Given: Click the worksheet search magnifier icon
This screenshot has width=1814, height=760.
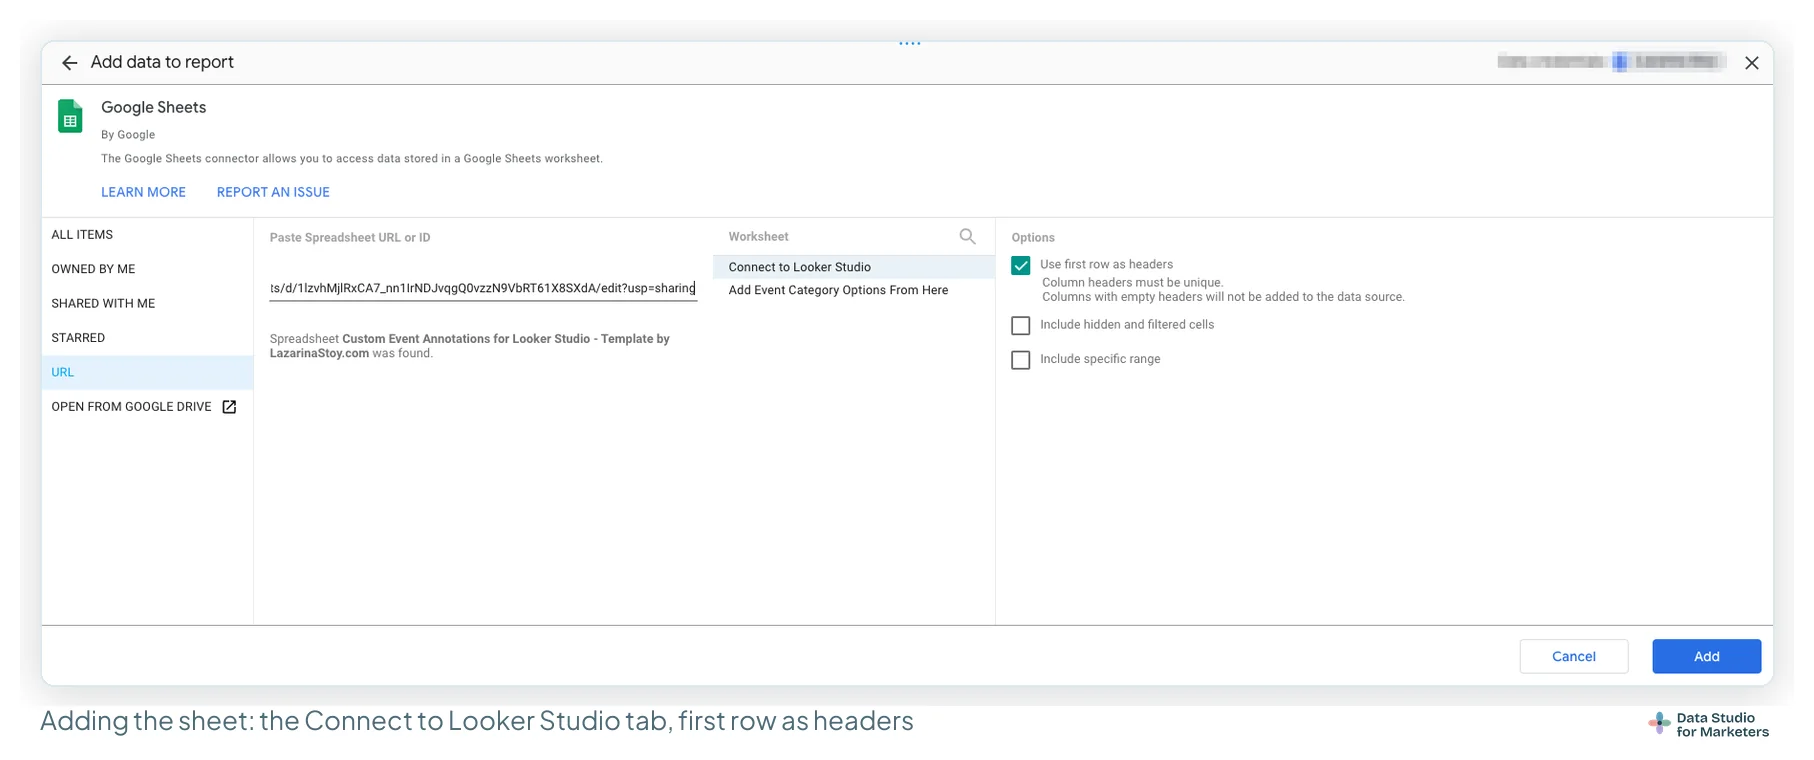Looking at the screenshot, I should point(967,236).
